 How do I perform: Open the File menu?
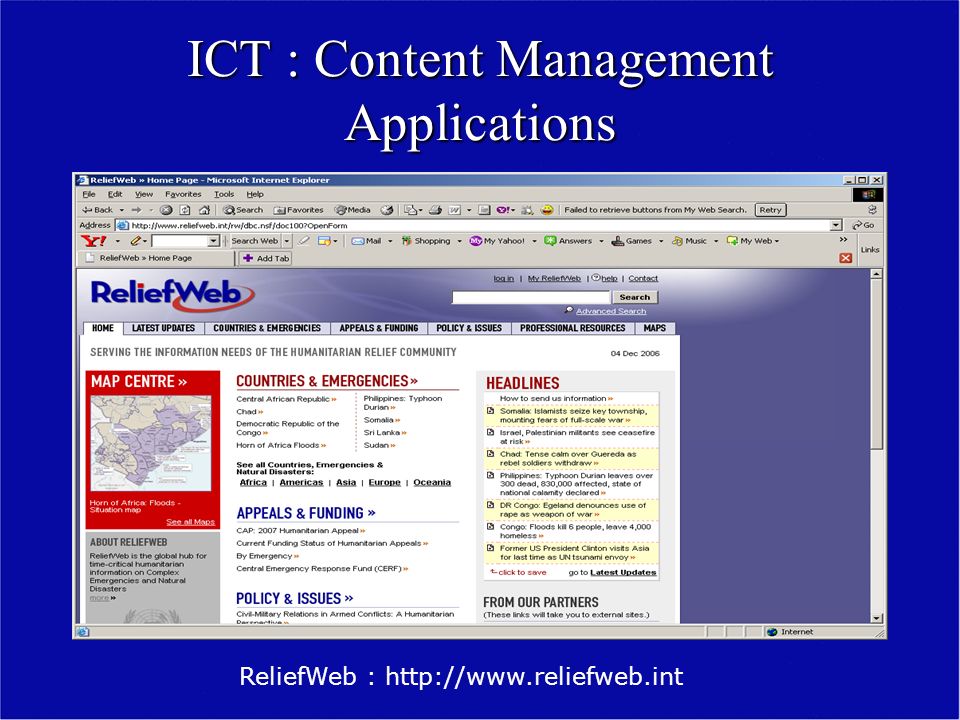[x=89, y=194]
